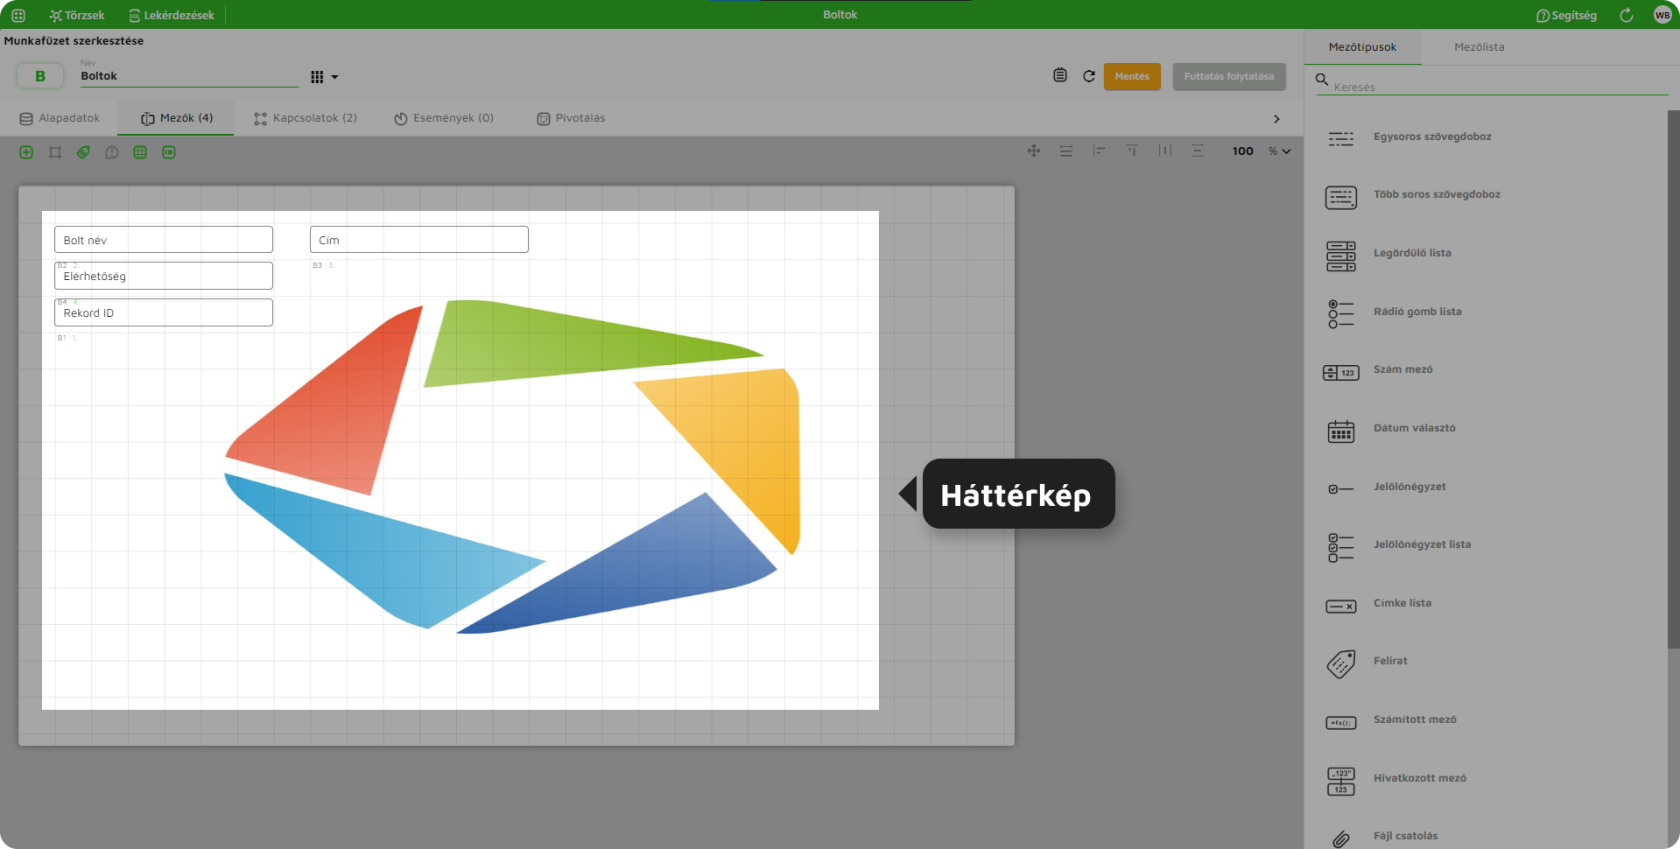Click the green label tag toolbar icon
The height and width of the screenshot is (849, 1680).
coord(83,152)
